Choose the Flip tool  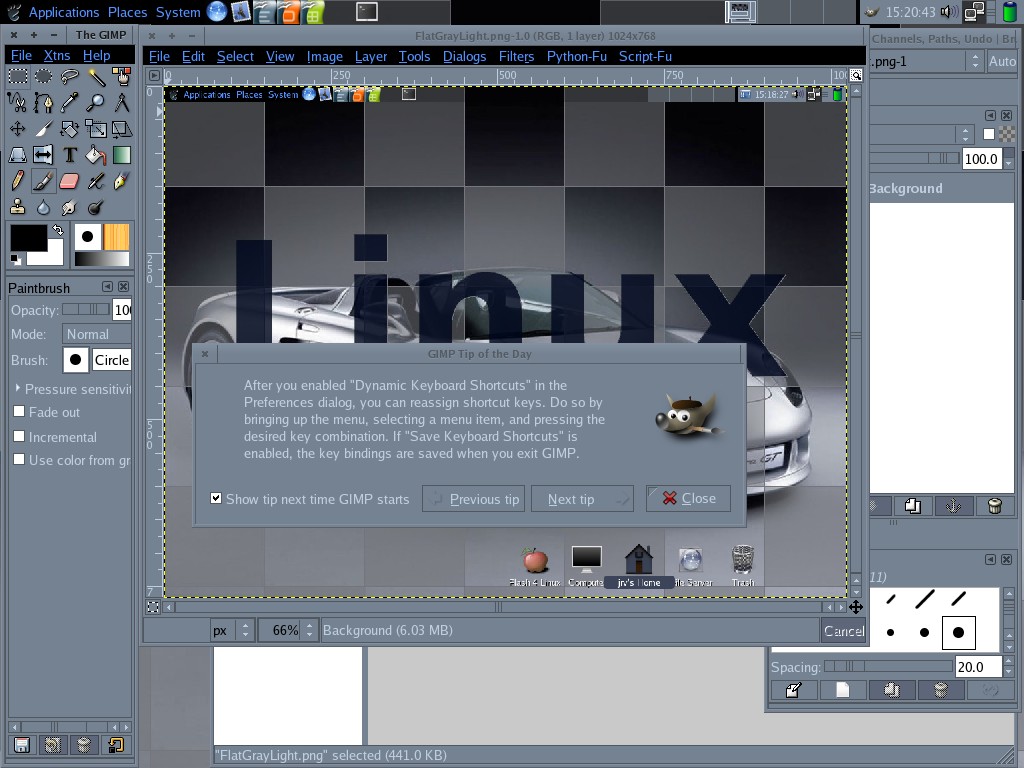(x=44, y=155)
